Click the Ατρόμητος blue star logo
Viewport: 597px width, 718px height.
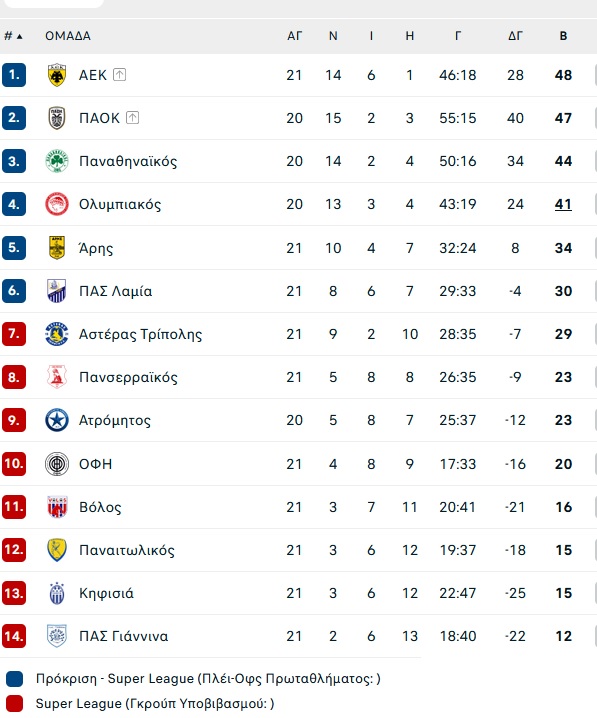coord(57,420)
